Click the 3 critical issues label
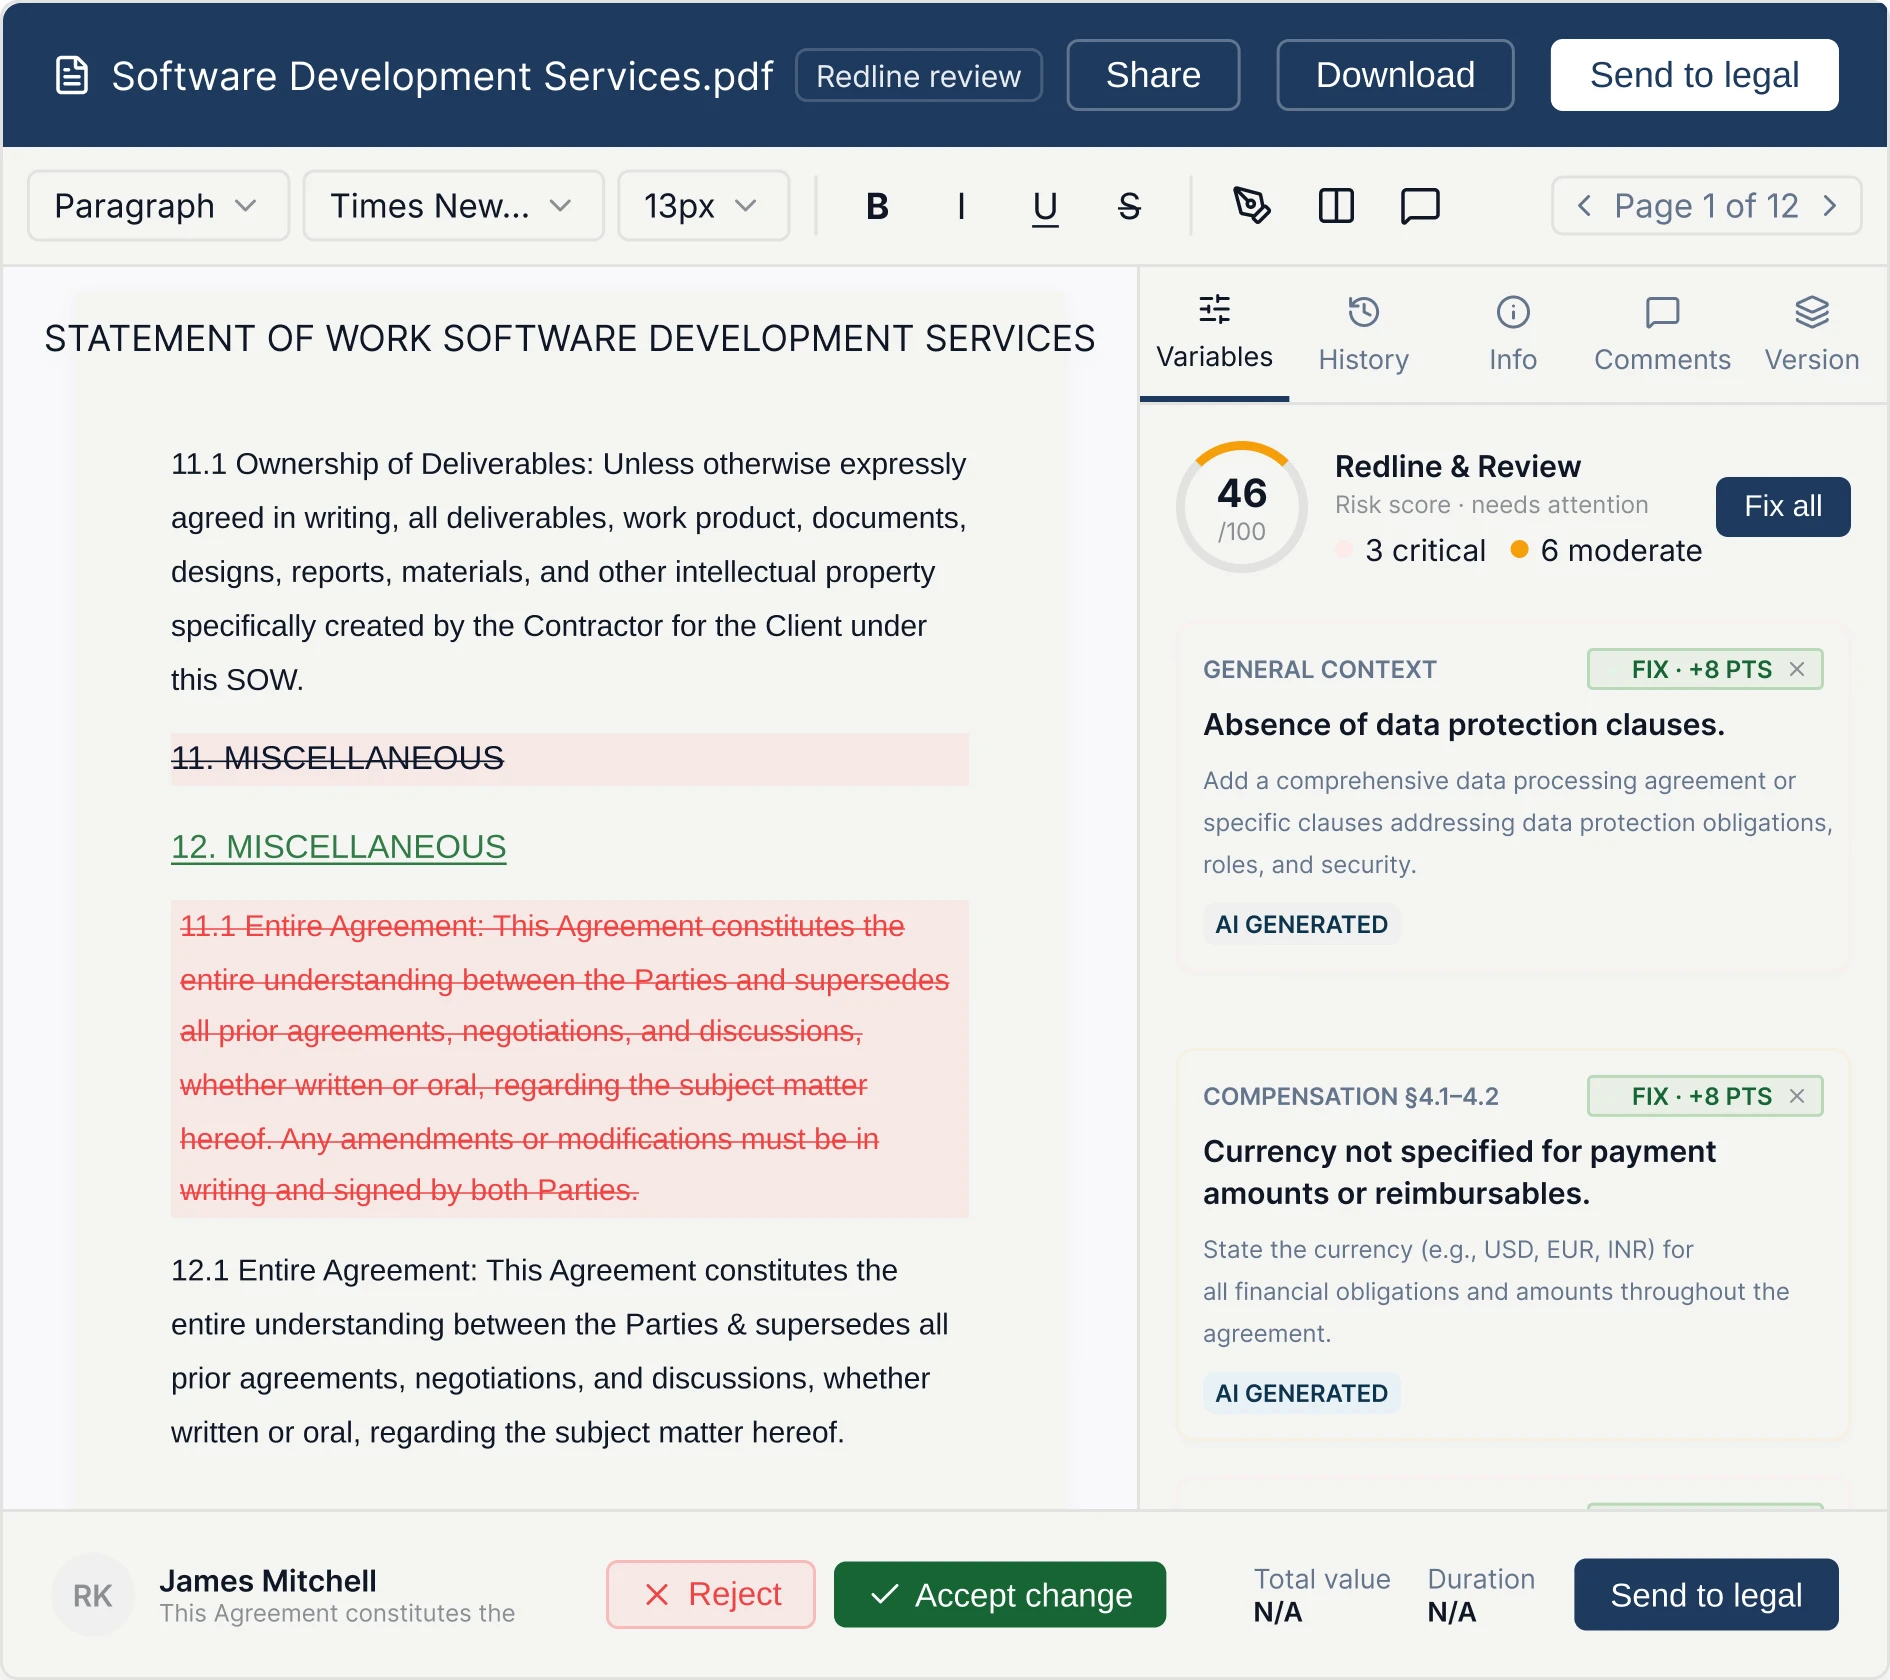Viewport: 1890px width, 1680px height. (1411, 550)
